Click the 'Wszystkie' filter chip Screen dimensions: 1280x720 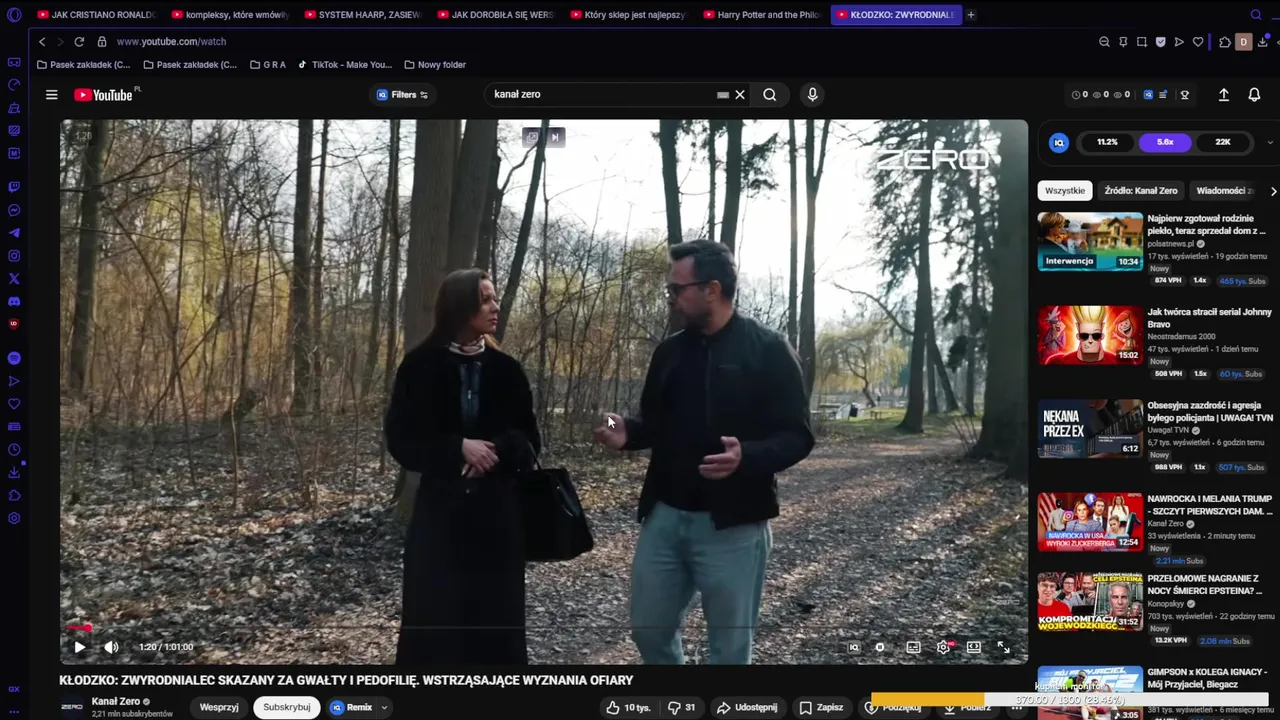point(1065,190)
